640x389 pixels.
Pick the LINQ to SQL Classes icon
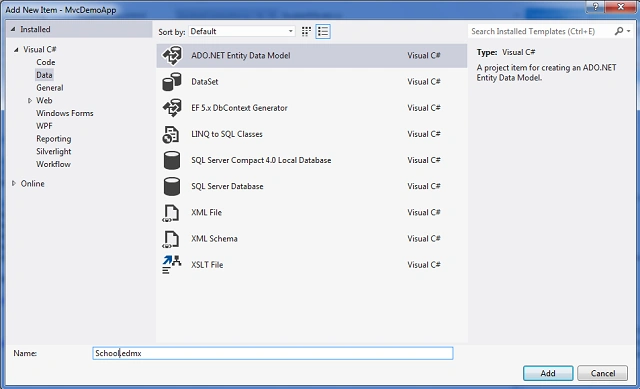point(171,134)
